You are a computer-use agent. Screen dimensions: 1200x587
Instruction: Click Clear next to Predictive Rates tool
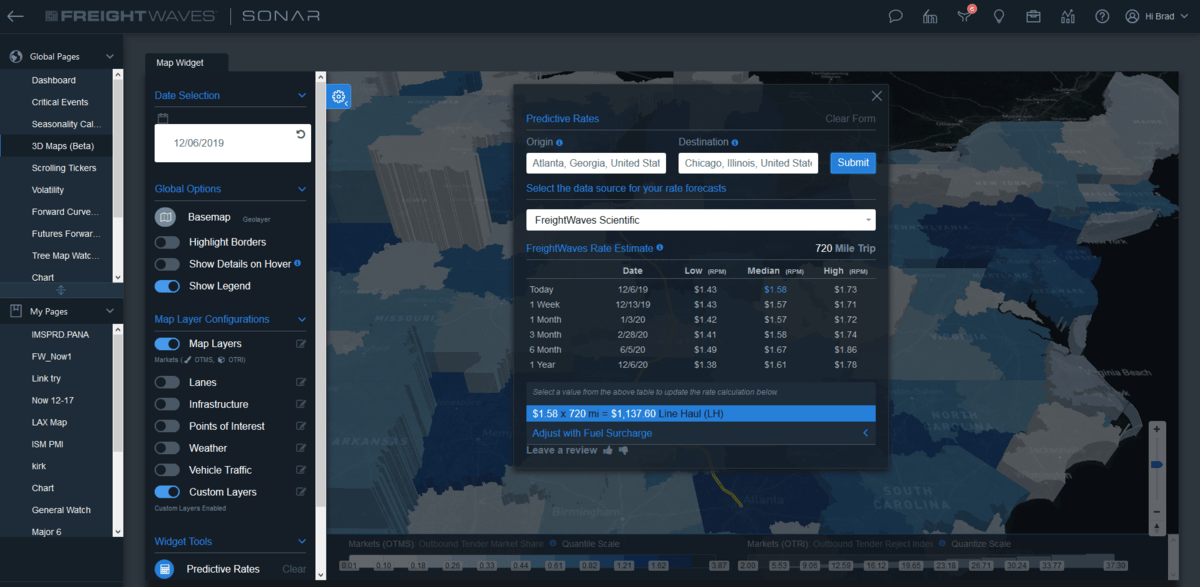pyautogui.click(x=294, y=569)
